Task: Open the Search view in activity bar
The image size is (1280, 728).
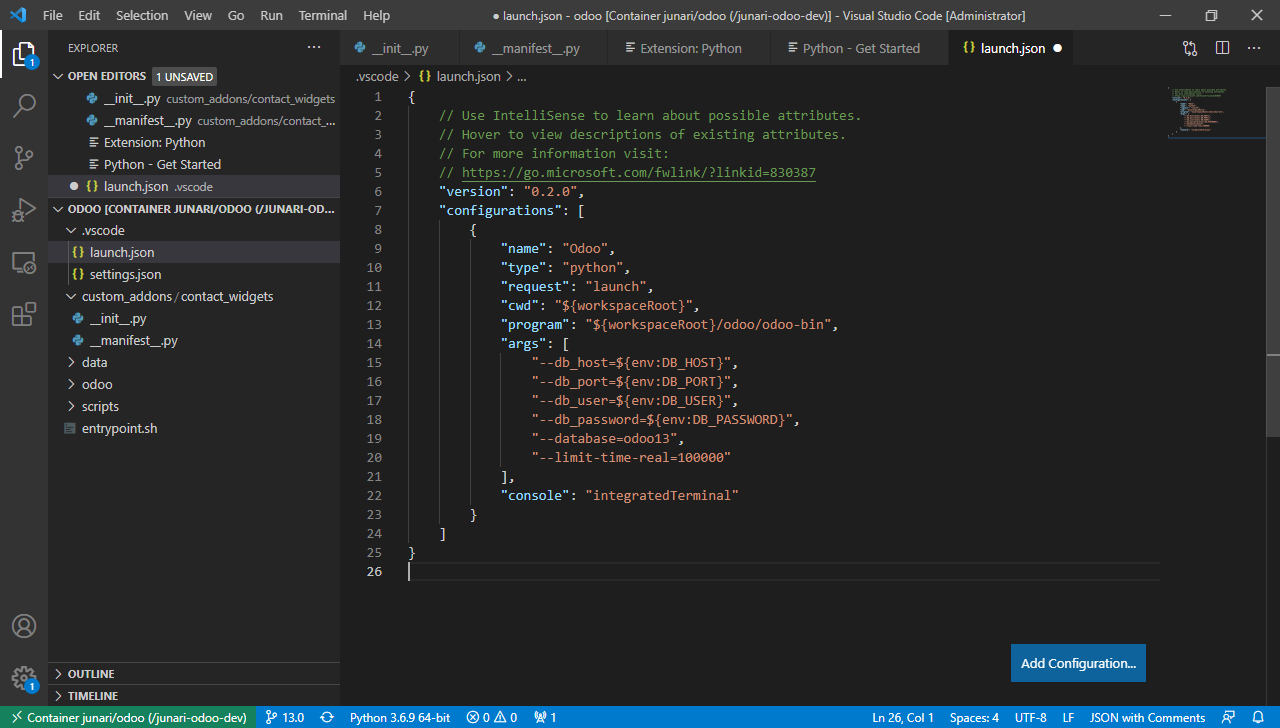Action: coord(24,105)
